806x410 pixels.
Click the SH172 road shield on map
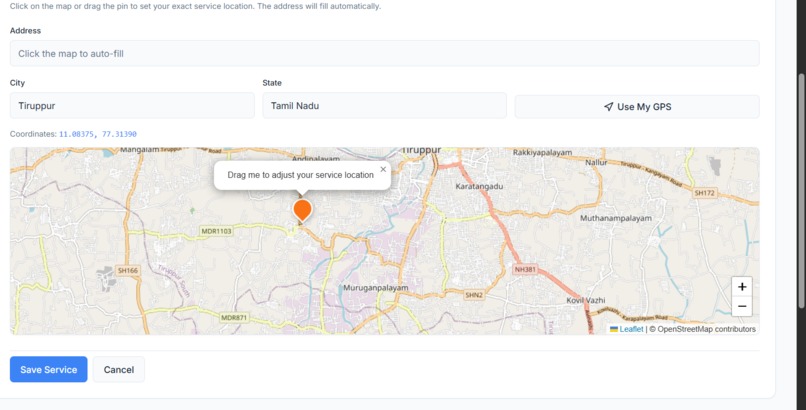pyautogui.click(x=704, y=193)
